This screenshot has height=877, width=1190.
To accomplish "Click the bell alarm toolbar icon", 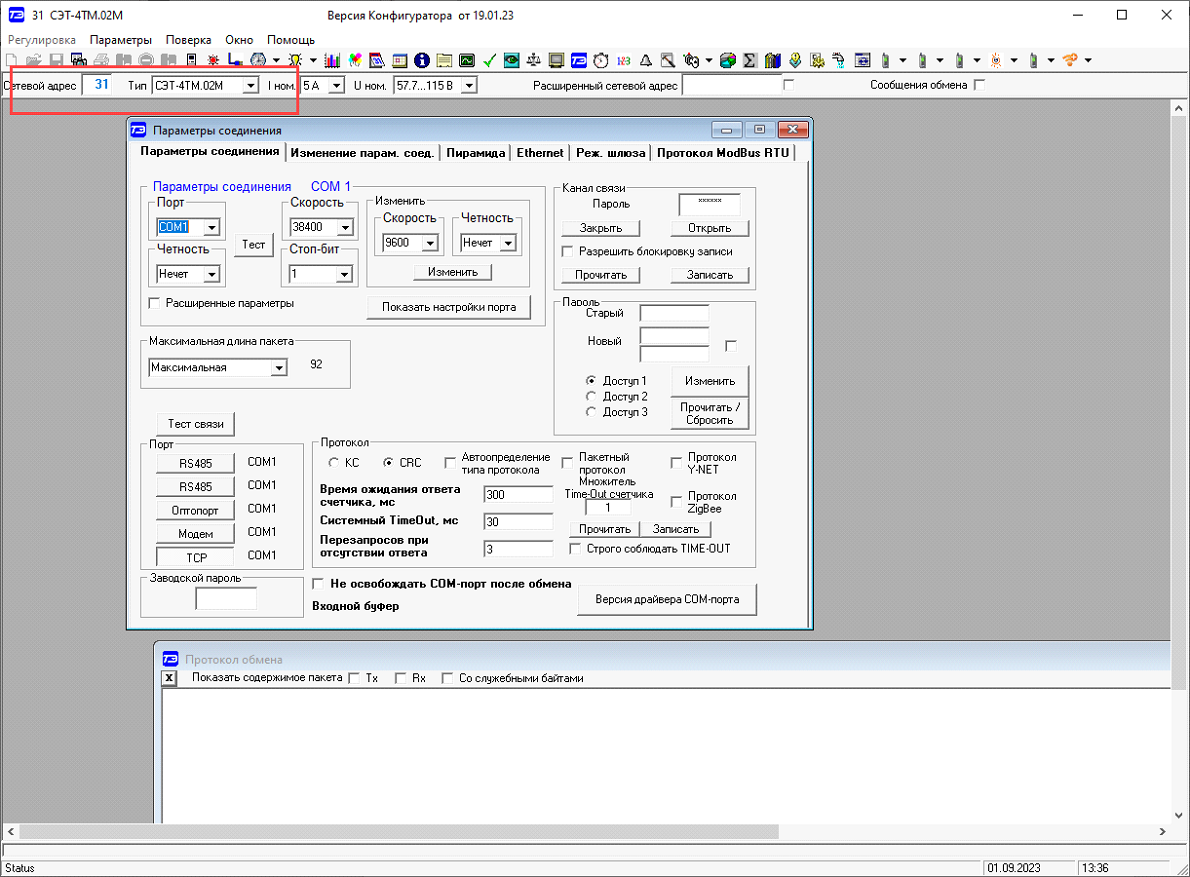I will tap(645, 60).
